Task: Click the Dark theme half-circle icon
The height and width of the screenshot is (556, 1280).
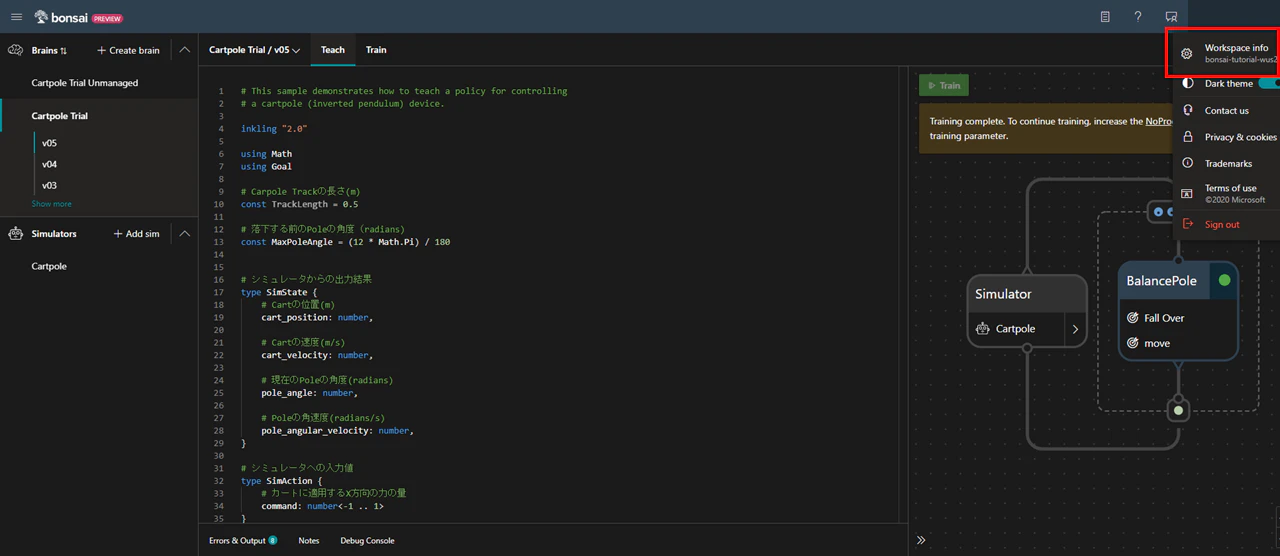Action: click(1187, 83)
